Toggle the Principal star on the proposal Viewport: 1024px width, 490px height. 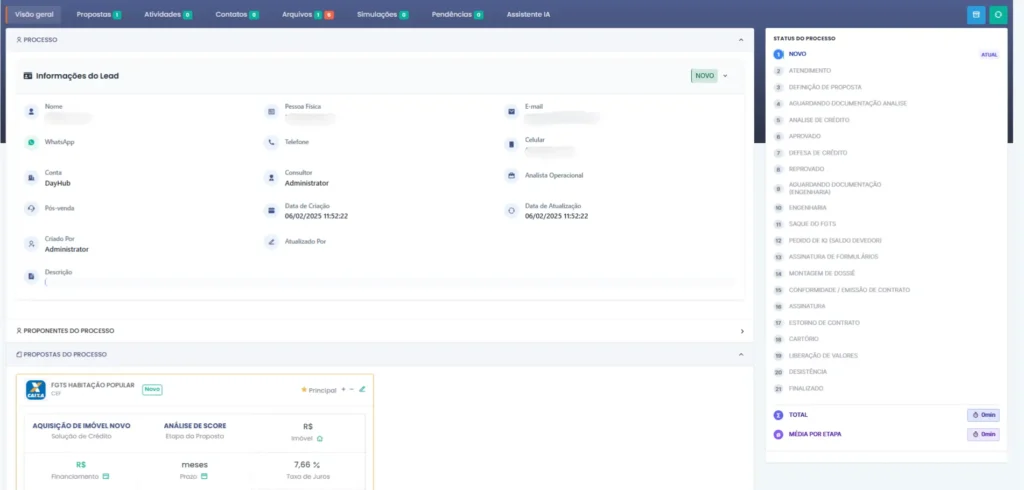(x=304, y=390)
